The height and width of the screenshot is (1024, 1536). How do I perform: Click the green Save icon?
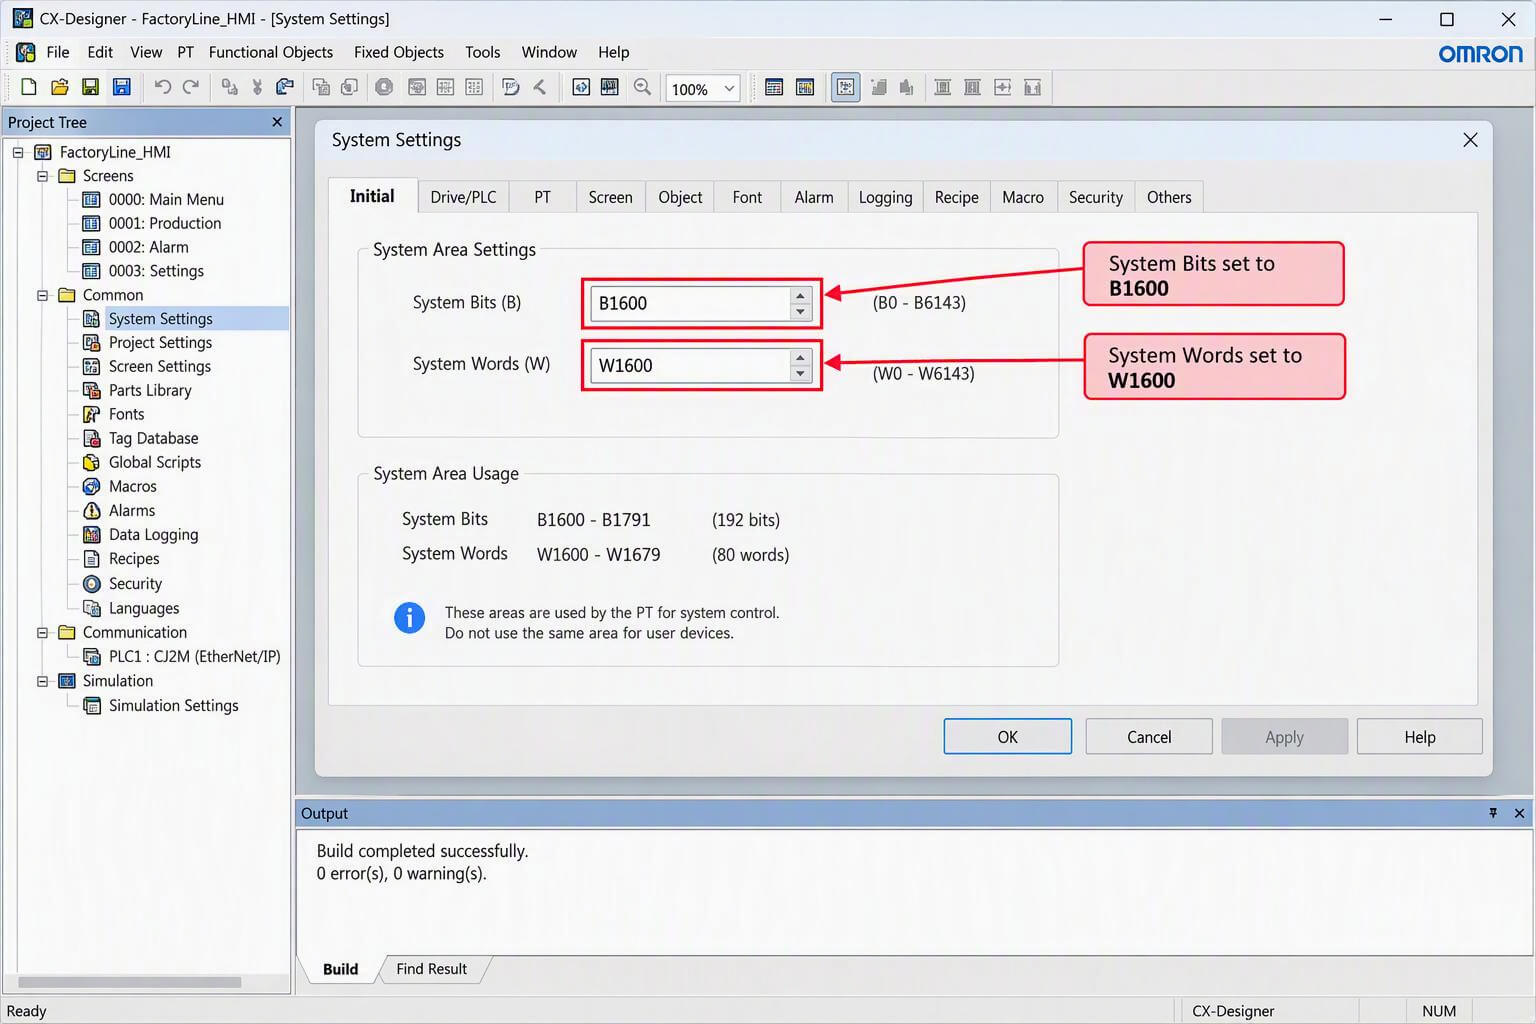click(x=90, y=88)
